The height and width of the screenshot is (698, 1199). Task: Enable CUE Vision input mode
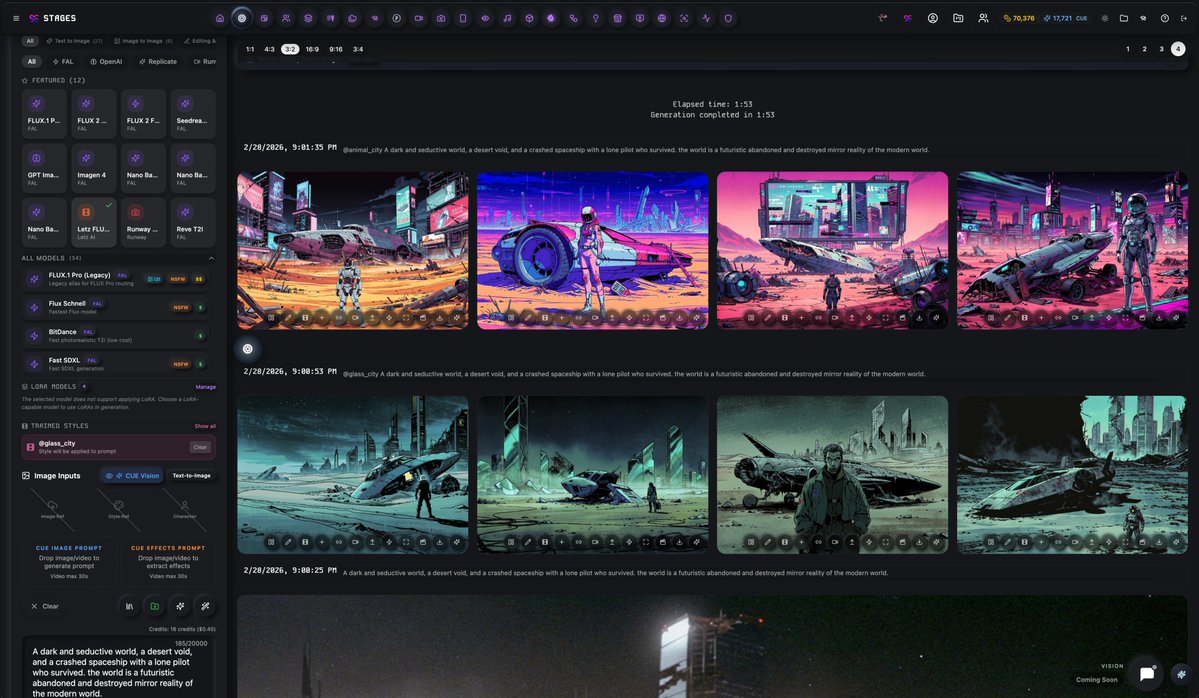click(x=132, y=476)
